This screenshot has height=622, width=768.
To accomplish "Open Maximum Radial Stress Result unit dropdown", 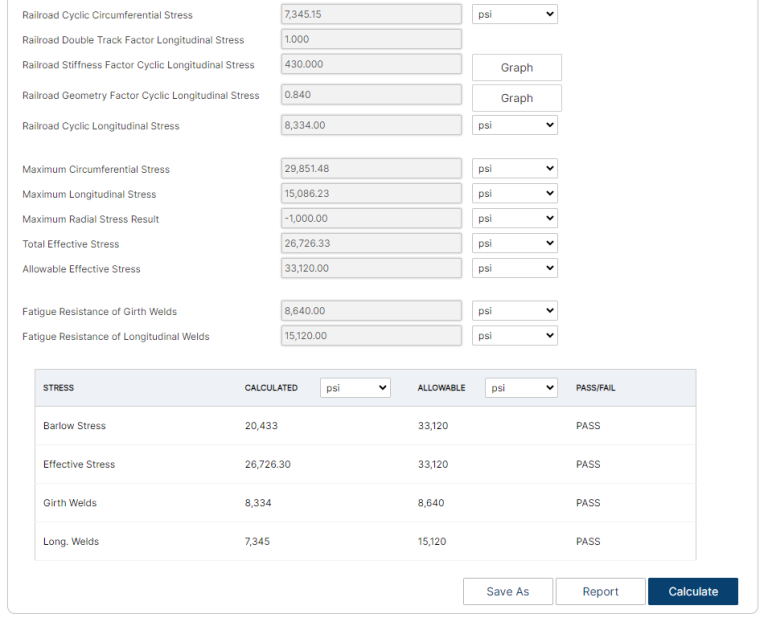I will tap(514, 219).
